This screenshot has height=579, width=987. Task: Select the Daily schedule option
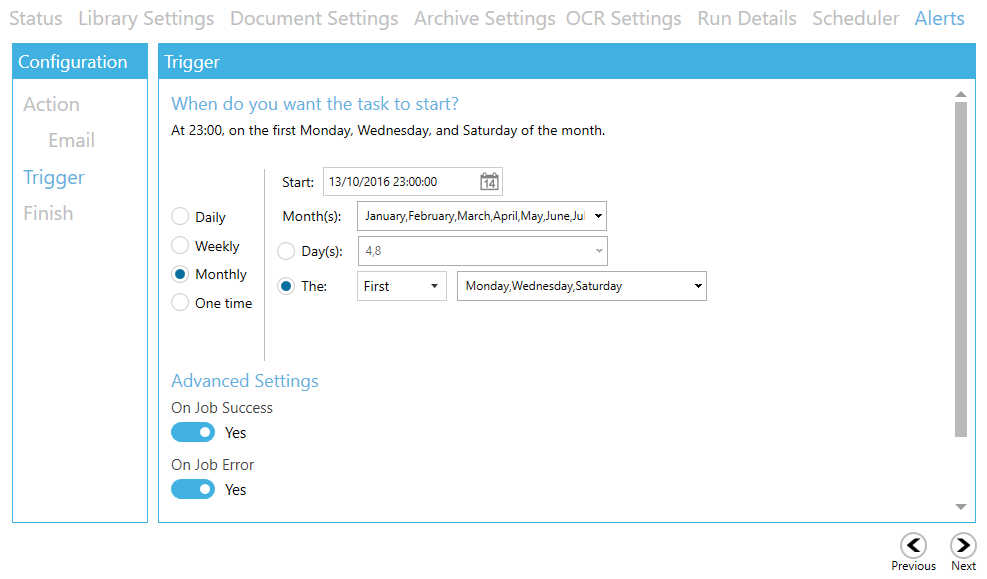coord(180,216)
